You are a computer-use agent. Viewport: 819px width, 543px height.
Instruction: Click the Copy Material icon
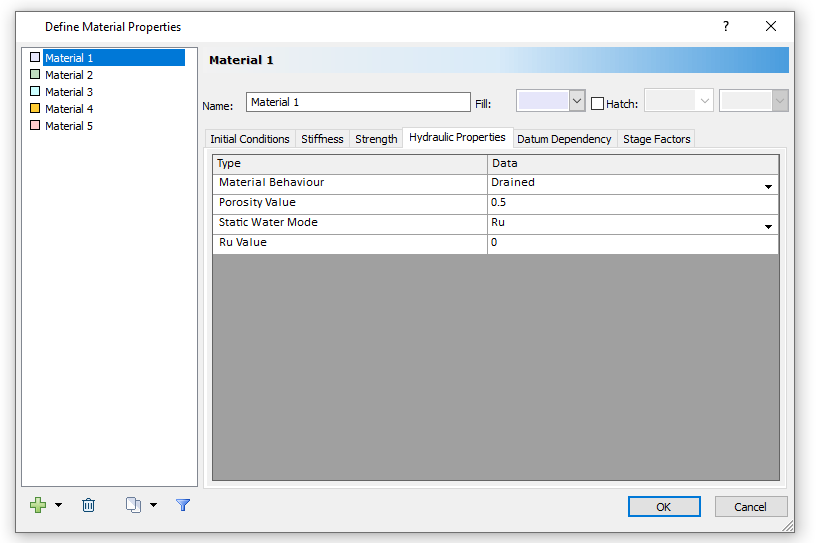(x=133, y=505)
